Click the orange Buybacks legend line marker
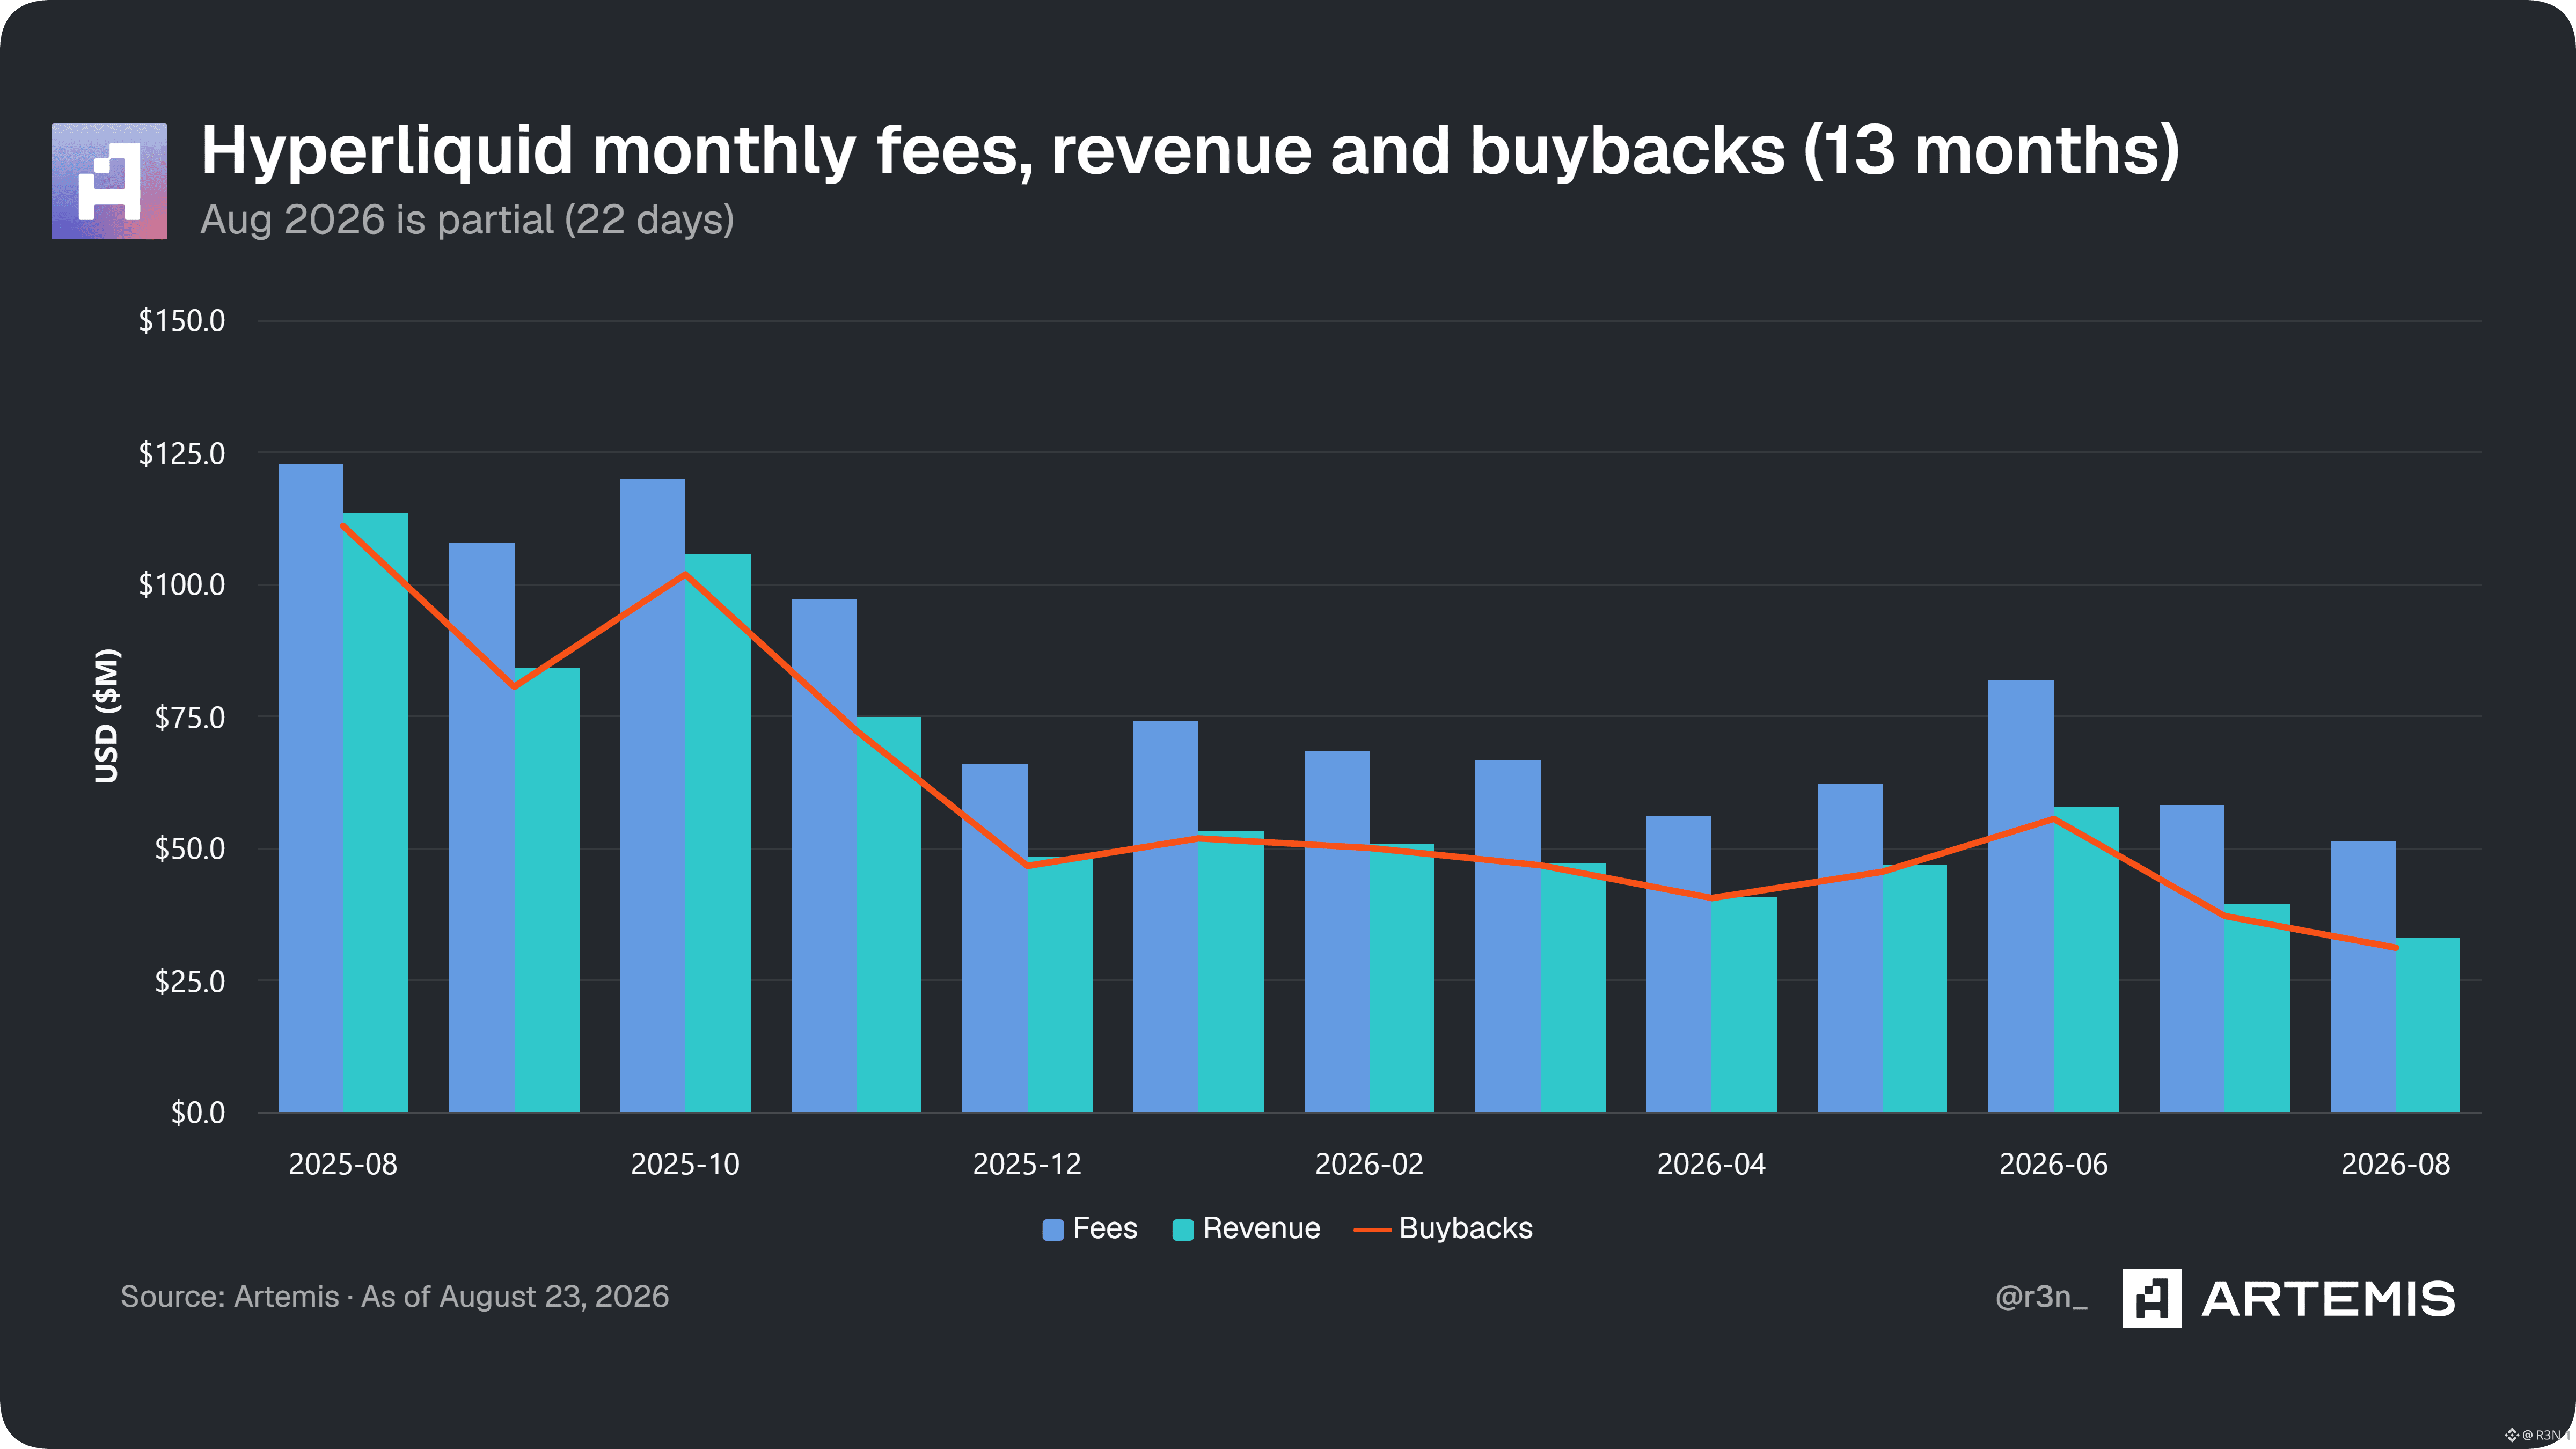 click(x=1372, y=1230)
